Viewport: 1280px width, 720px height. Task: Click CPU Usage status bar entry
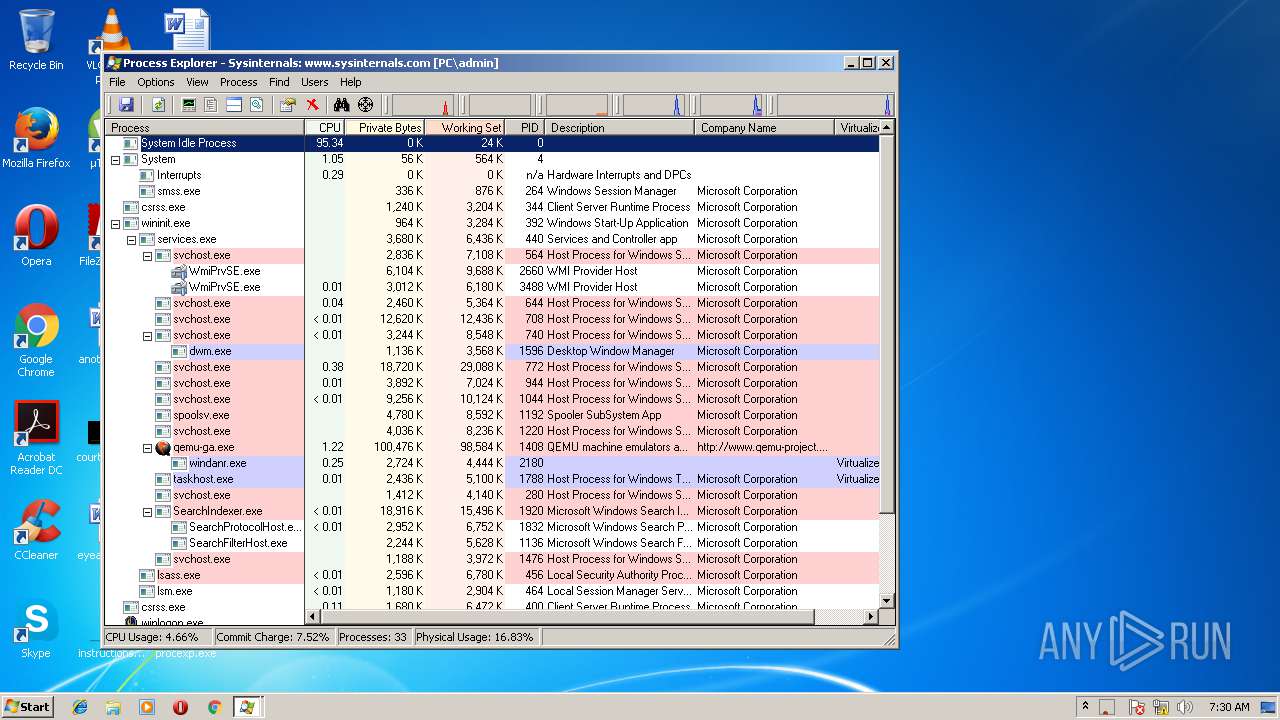158,636
